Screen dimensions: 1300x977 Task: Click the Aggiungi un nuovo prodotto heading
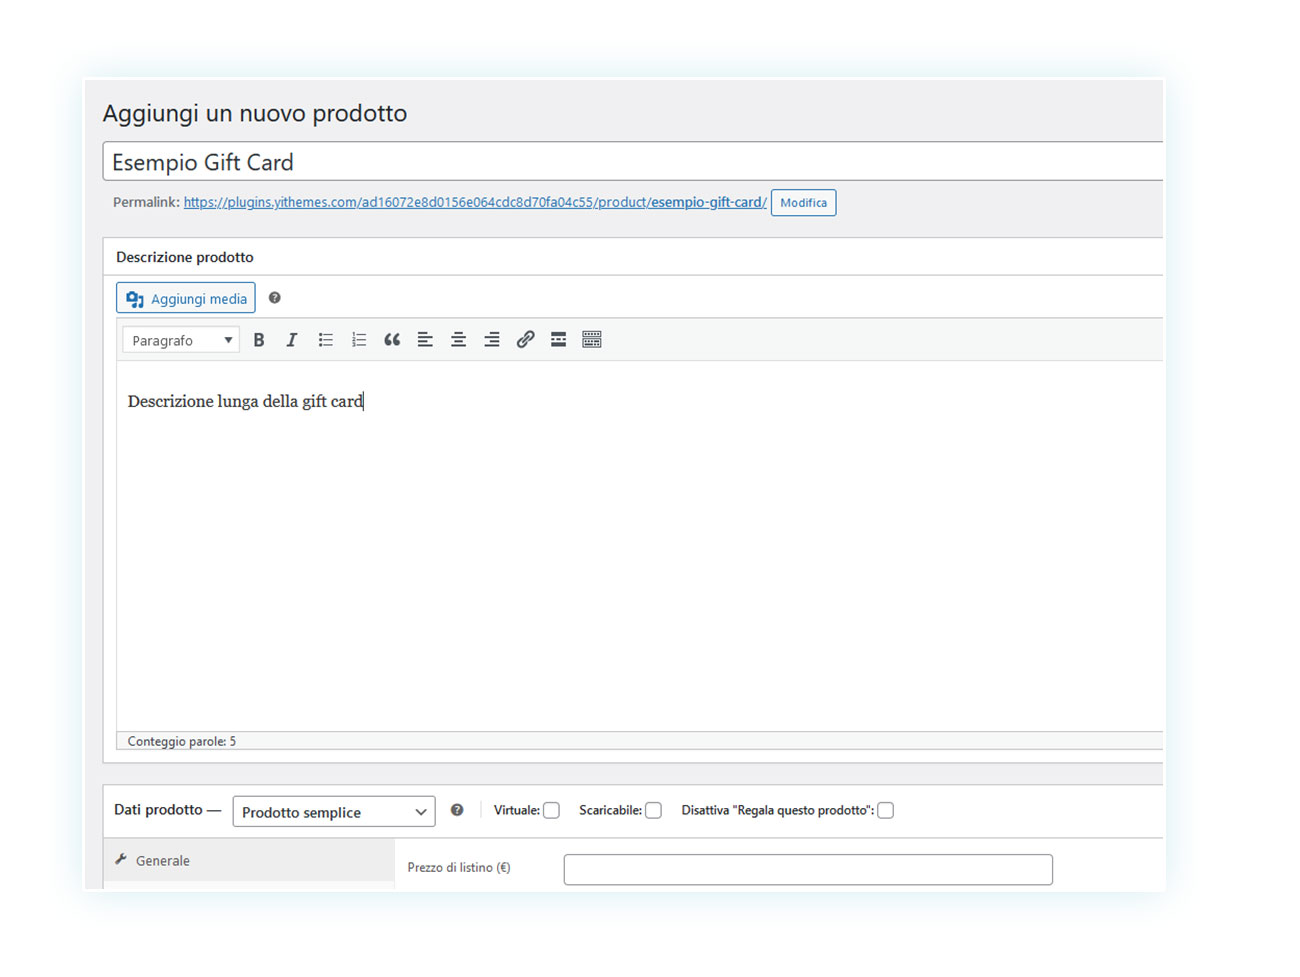[x=255, y=113]
